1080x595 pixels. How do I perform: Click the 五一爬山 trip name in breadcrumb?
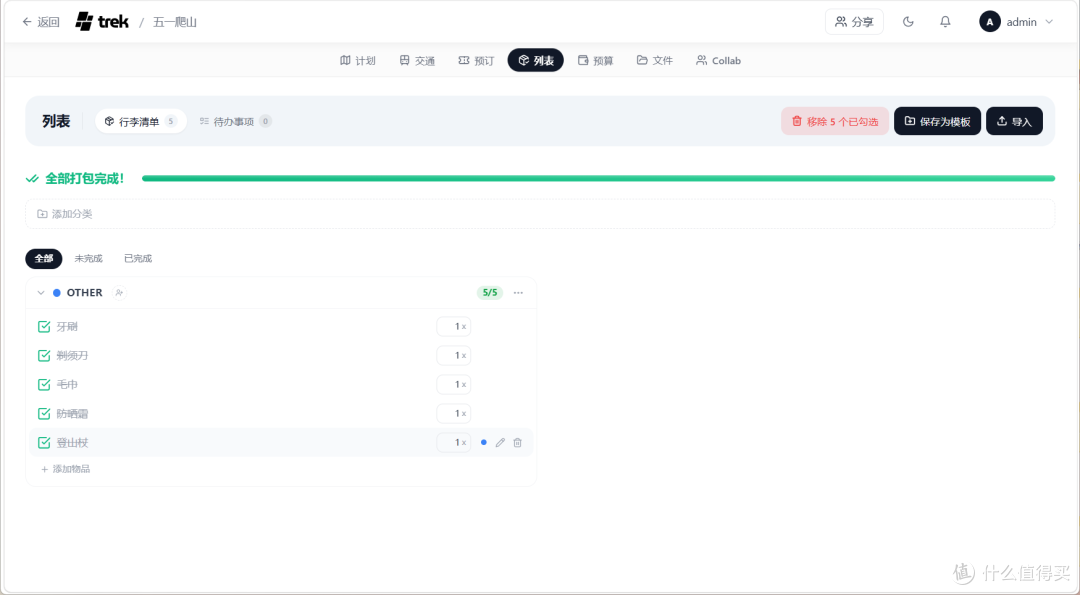(x=175, y=22)
